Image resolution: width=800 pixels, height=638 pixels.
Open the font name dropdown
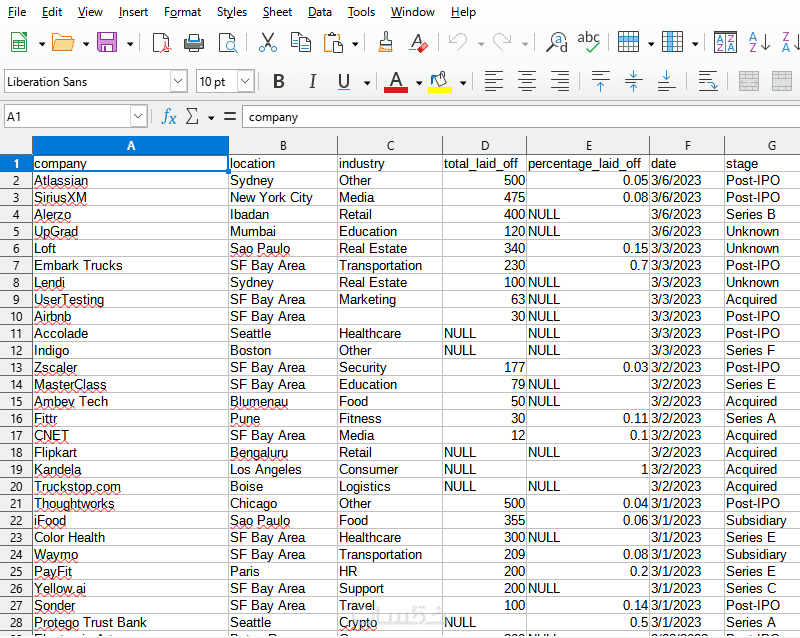point(178,81)
